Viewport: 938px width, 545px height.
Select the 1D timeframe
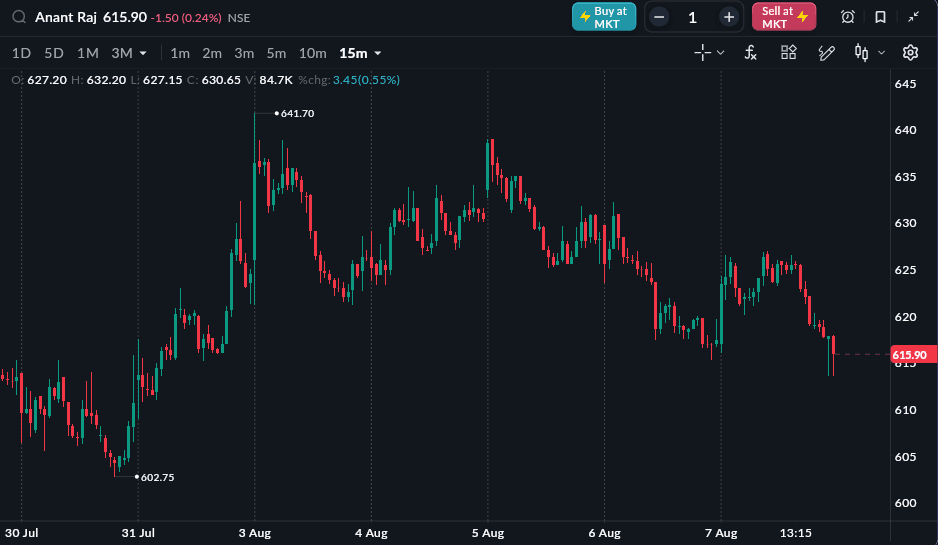(x=22, y=53)
